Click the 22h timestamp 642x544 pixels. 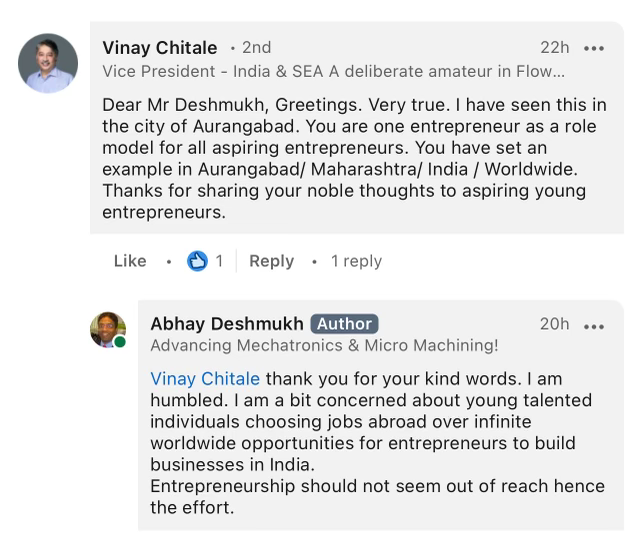coord(555,48)
